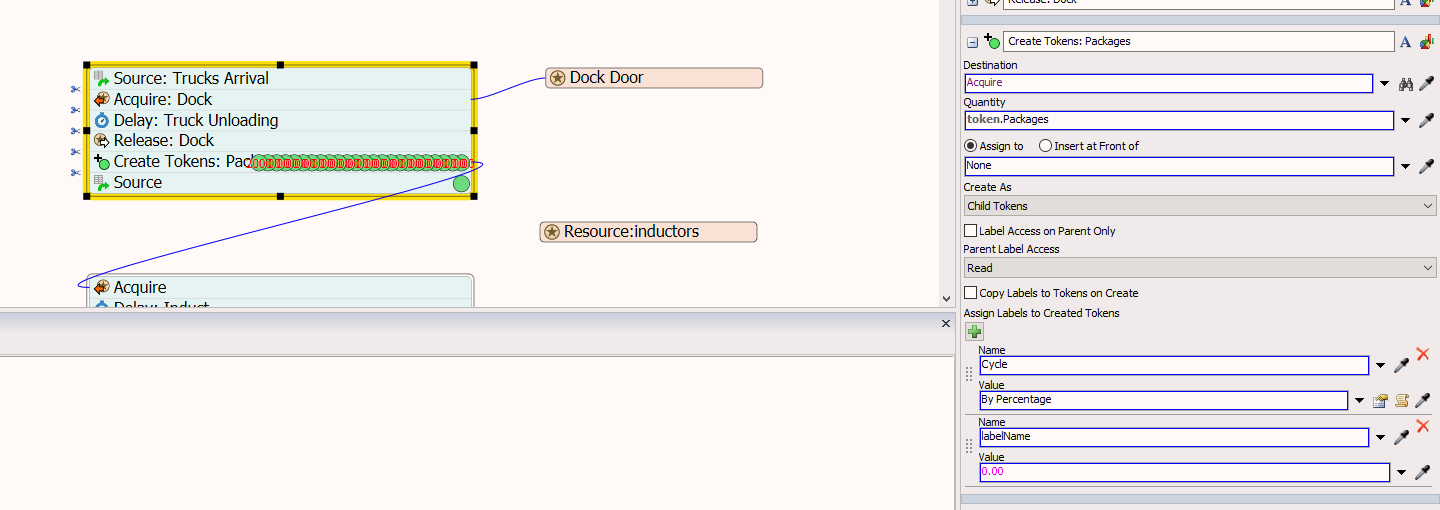Click the labelName value field showing 0.00
The height and width of the screenshot is (510, 1440).
pyautogui.click(x=1184, y=472)
